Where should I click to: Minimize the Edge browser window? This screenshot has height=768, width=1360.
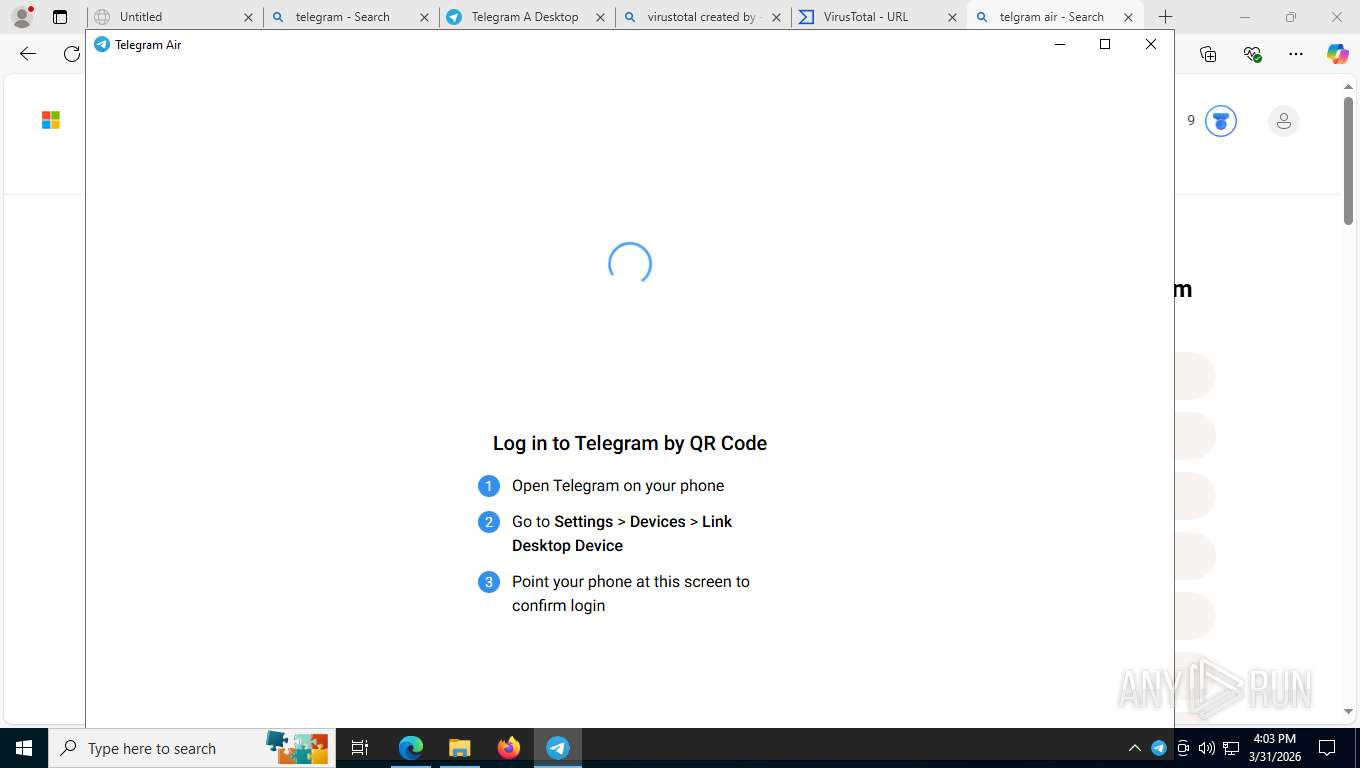click(1244, 17)
